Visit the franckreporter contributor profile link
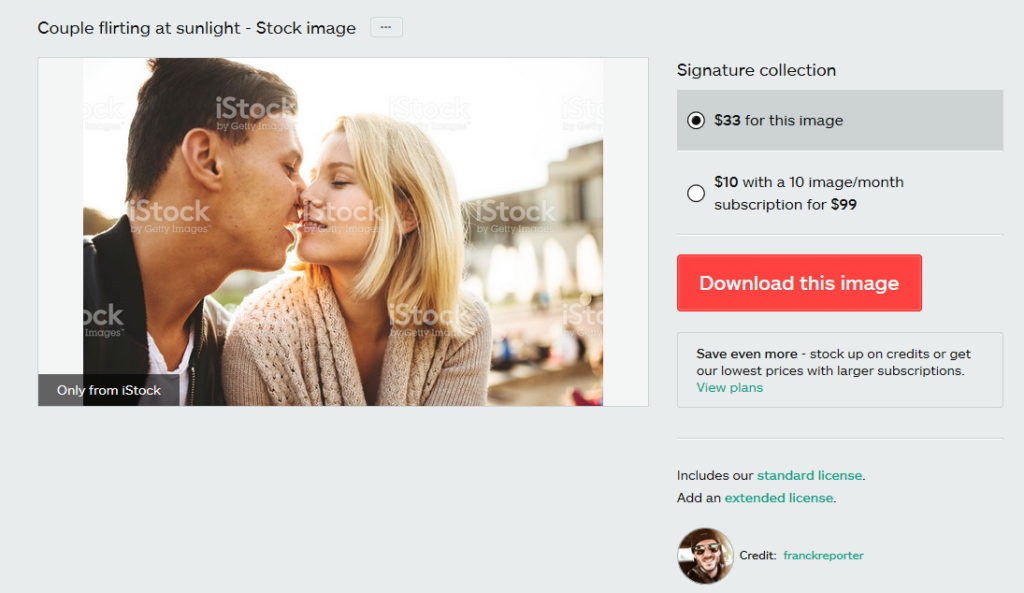The width and height of the screenshot is (1024, 593). coord(823,556)
